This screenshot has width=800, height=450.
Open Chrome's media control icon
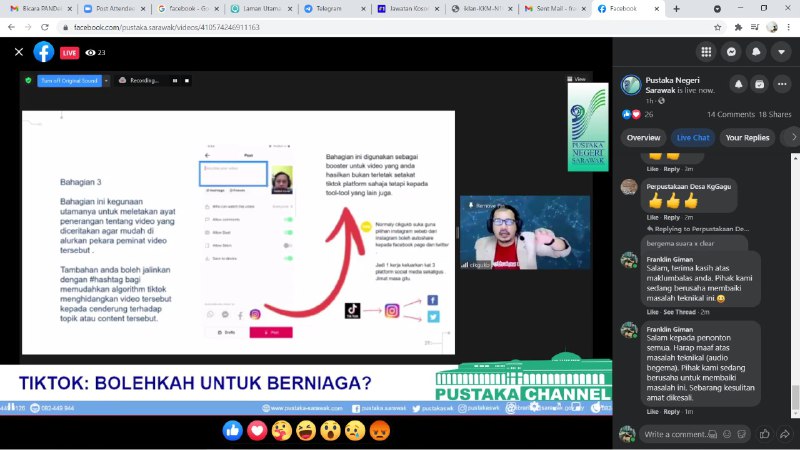755,27
